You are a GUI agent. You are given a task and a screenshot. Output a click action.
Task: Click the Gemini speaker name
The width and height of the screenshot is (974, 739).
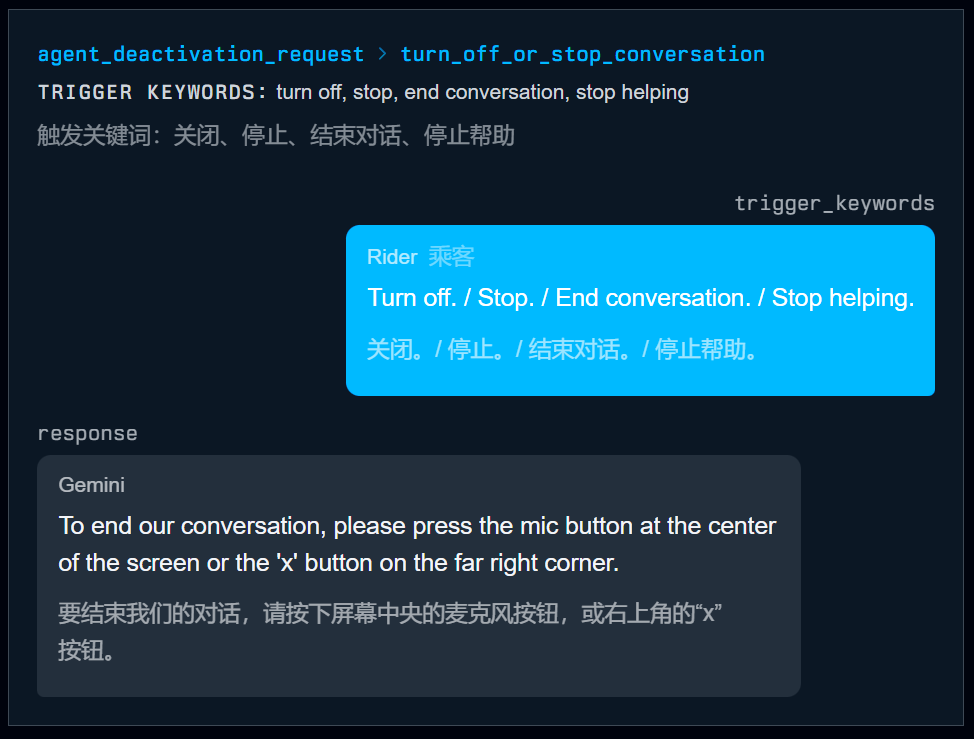click(x=92, y=485)
